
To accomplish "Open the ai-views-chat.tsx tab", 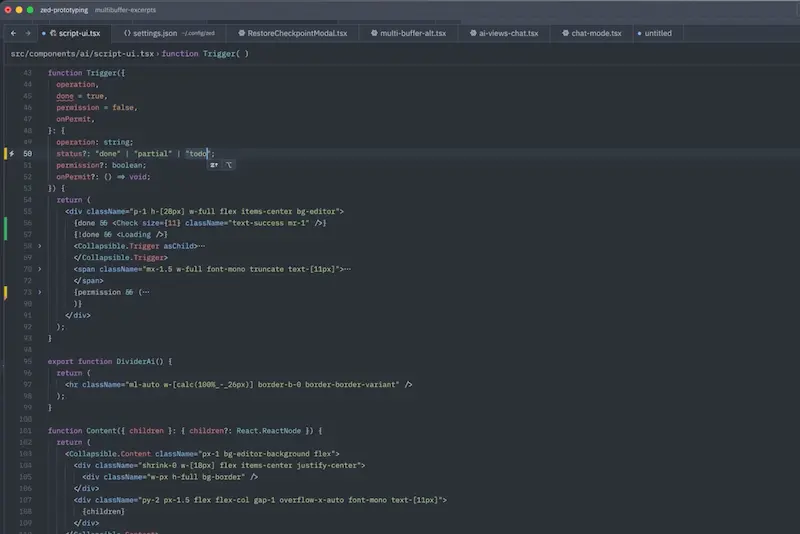I will [504, 33].
